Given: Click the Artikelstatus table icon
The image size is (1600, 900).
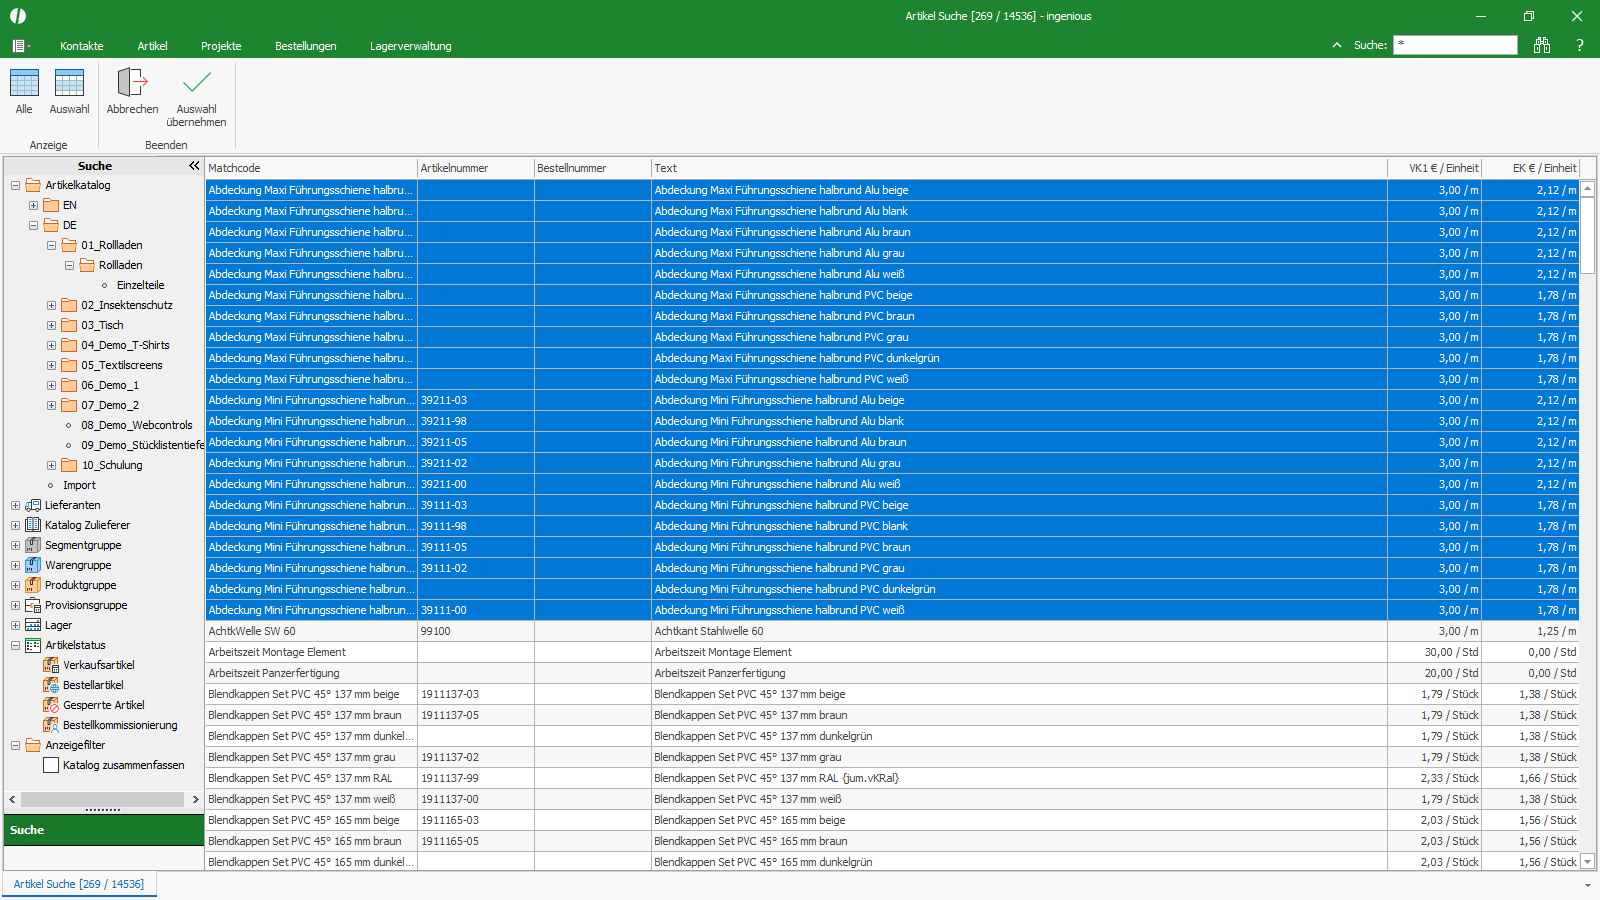Looking at the screenshot, I should (33, 645).
